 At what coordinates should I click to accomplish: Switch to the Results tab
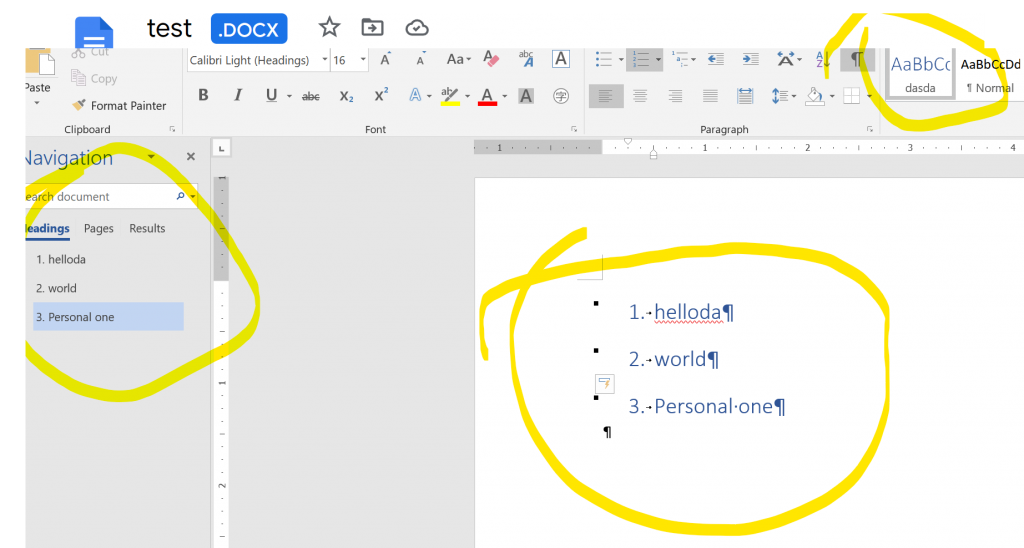click(147, 229)
